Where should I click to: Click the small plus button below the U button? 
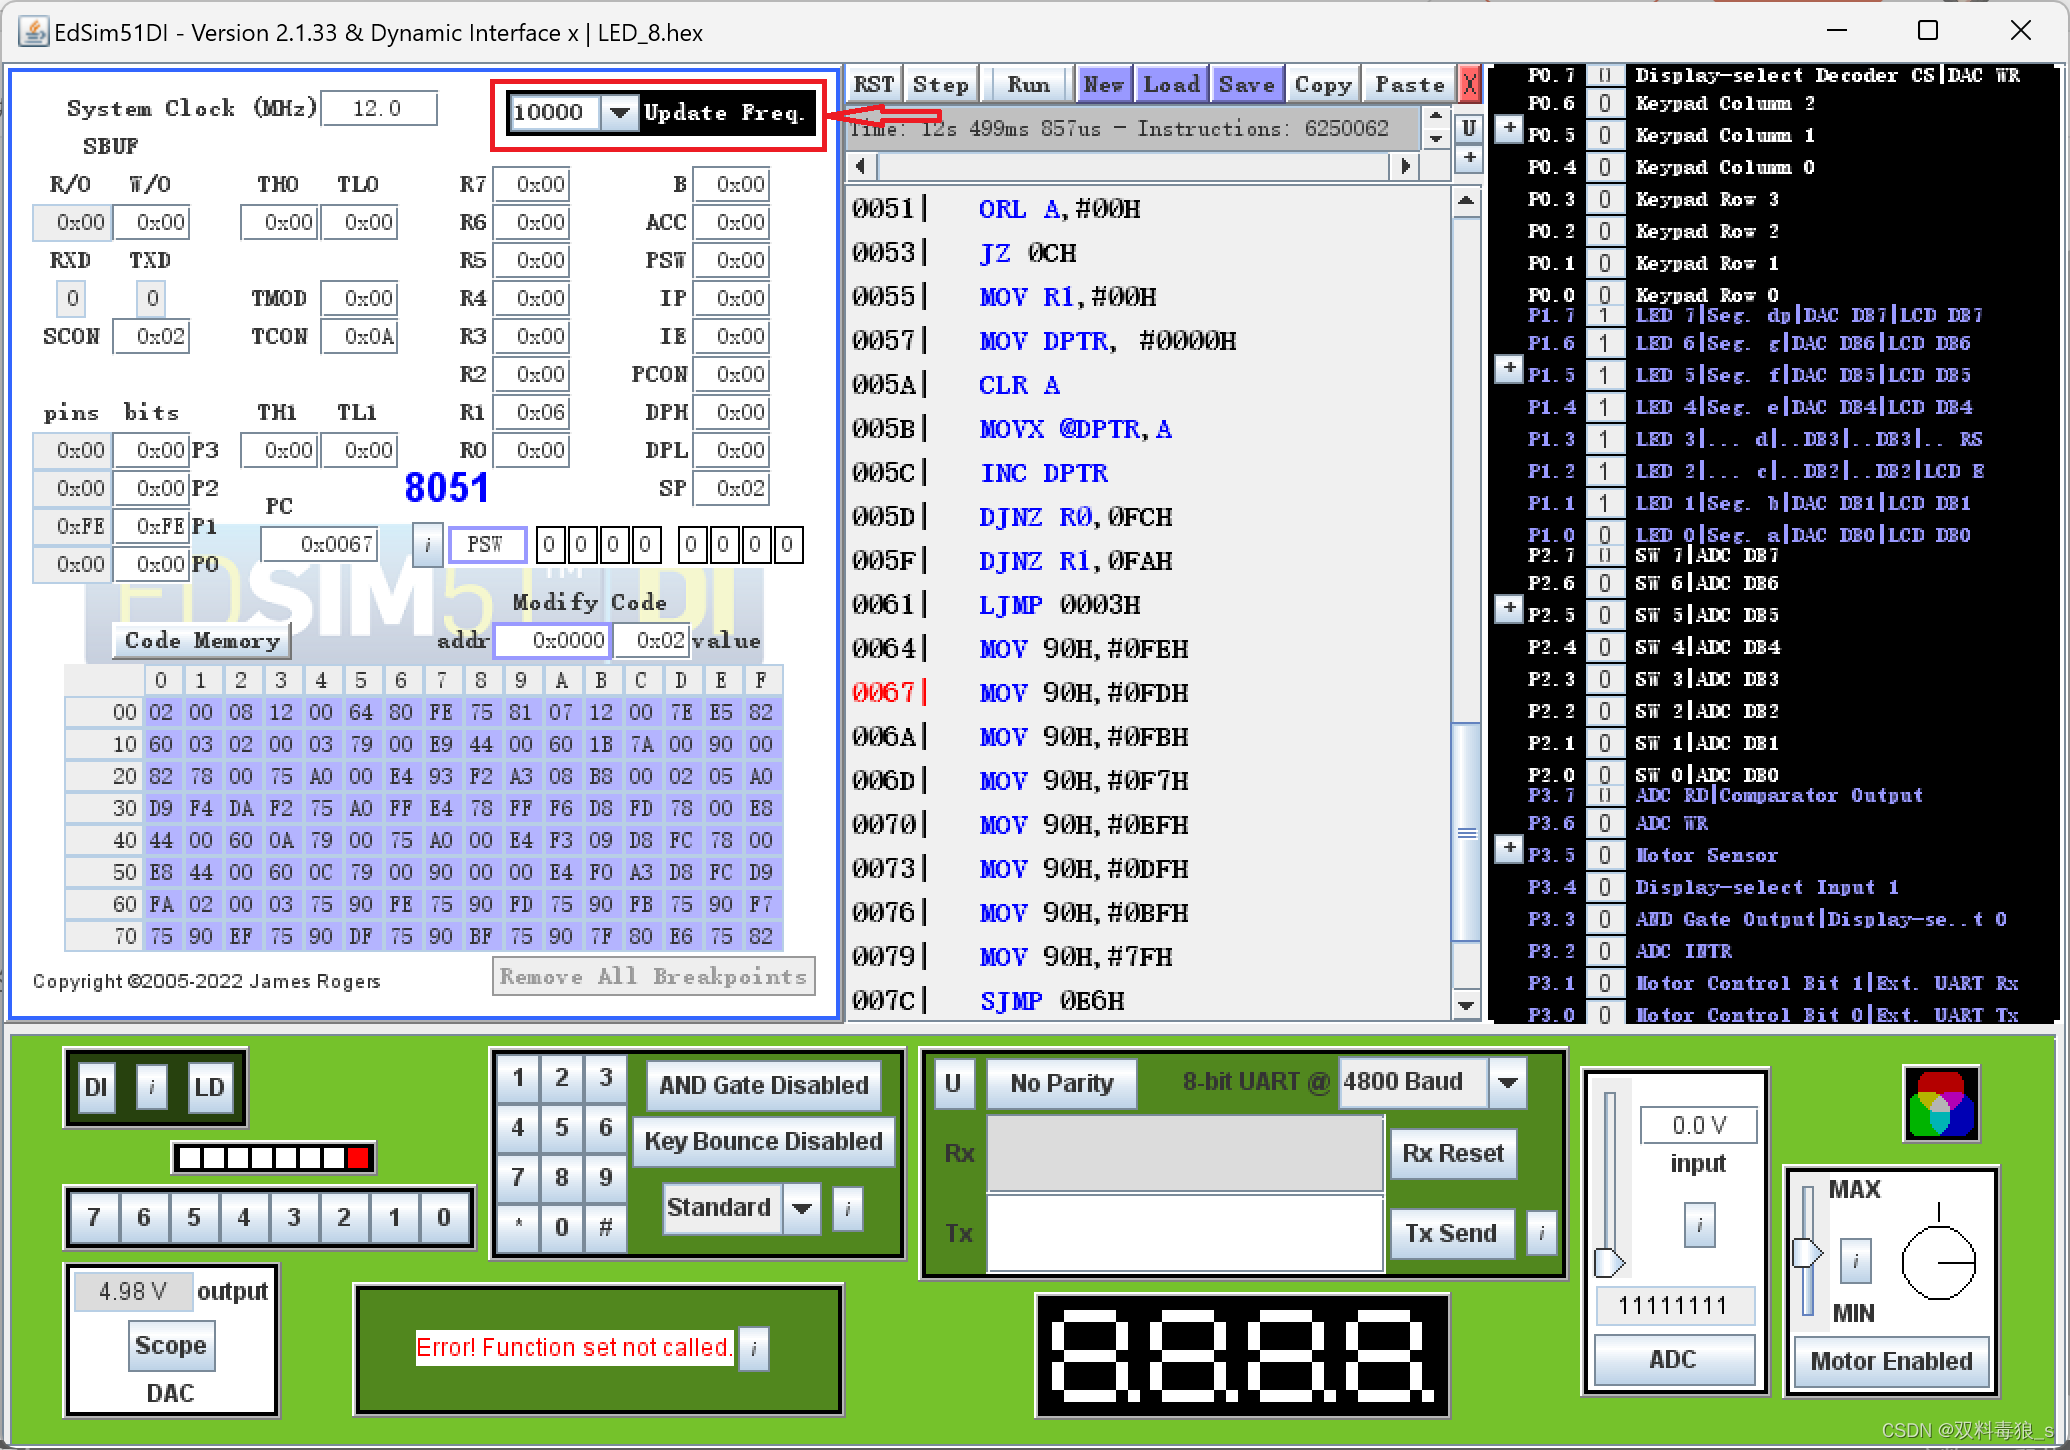[x=1468, y=158]
